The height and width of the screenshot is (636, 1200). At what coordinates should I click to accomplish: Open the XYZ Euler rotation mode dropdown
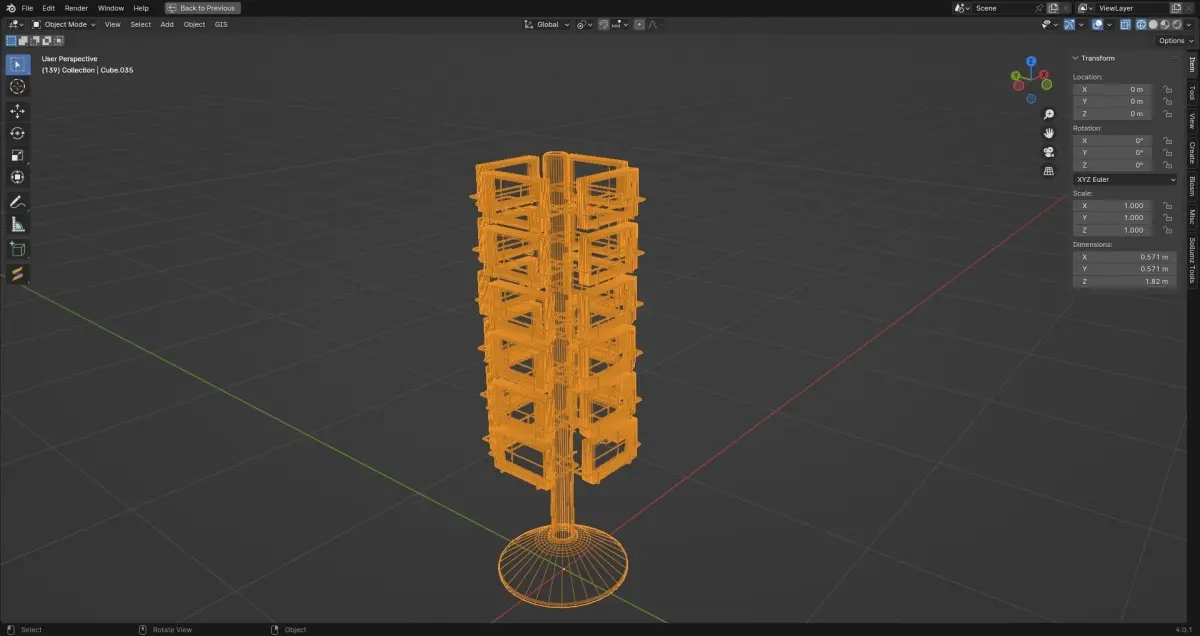tap(1125, 179)
